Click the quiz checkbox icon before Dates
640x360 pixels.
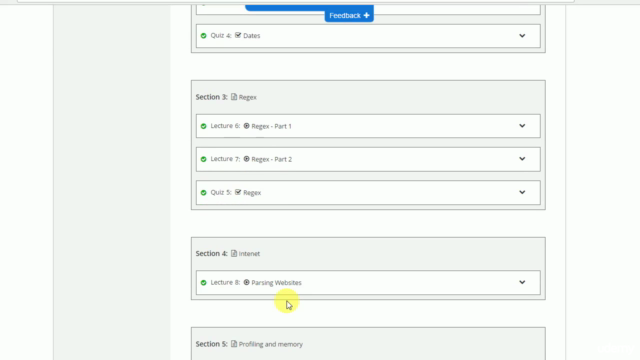tap(238, 35)
